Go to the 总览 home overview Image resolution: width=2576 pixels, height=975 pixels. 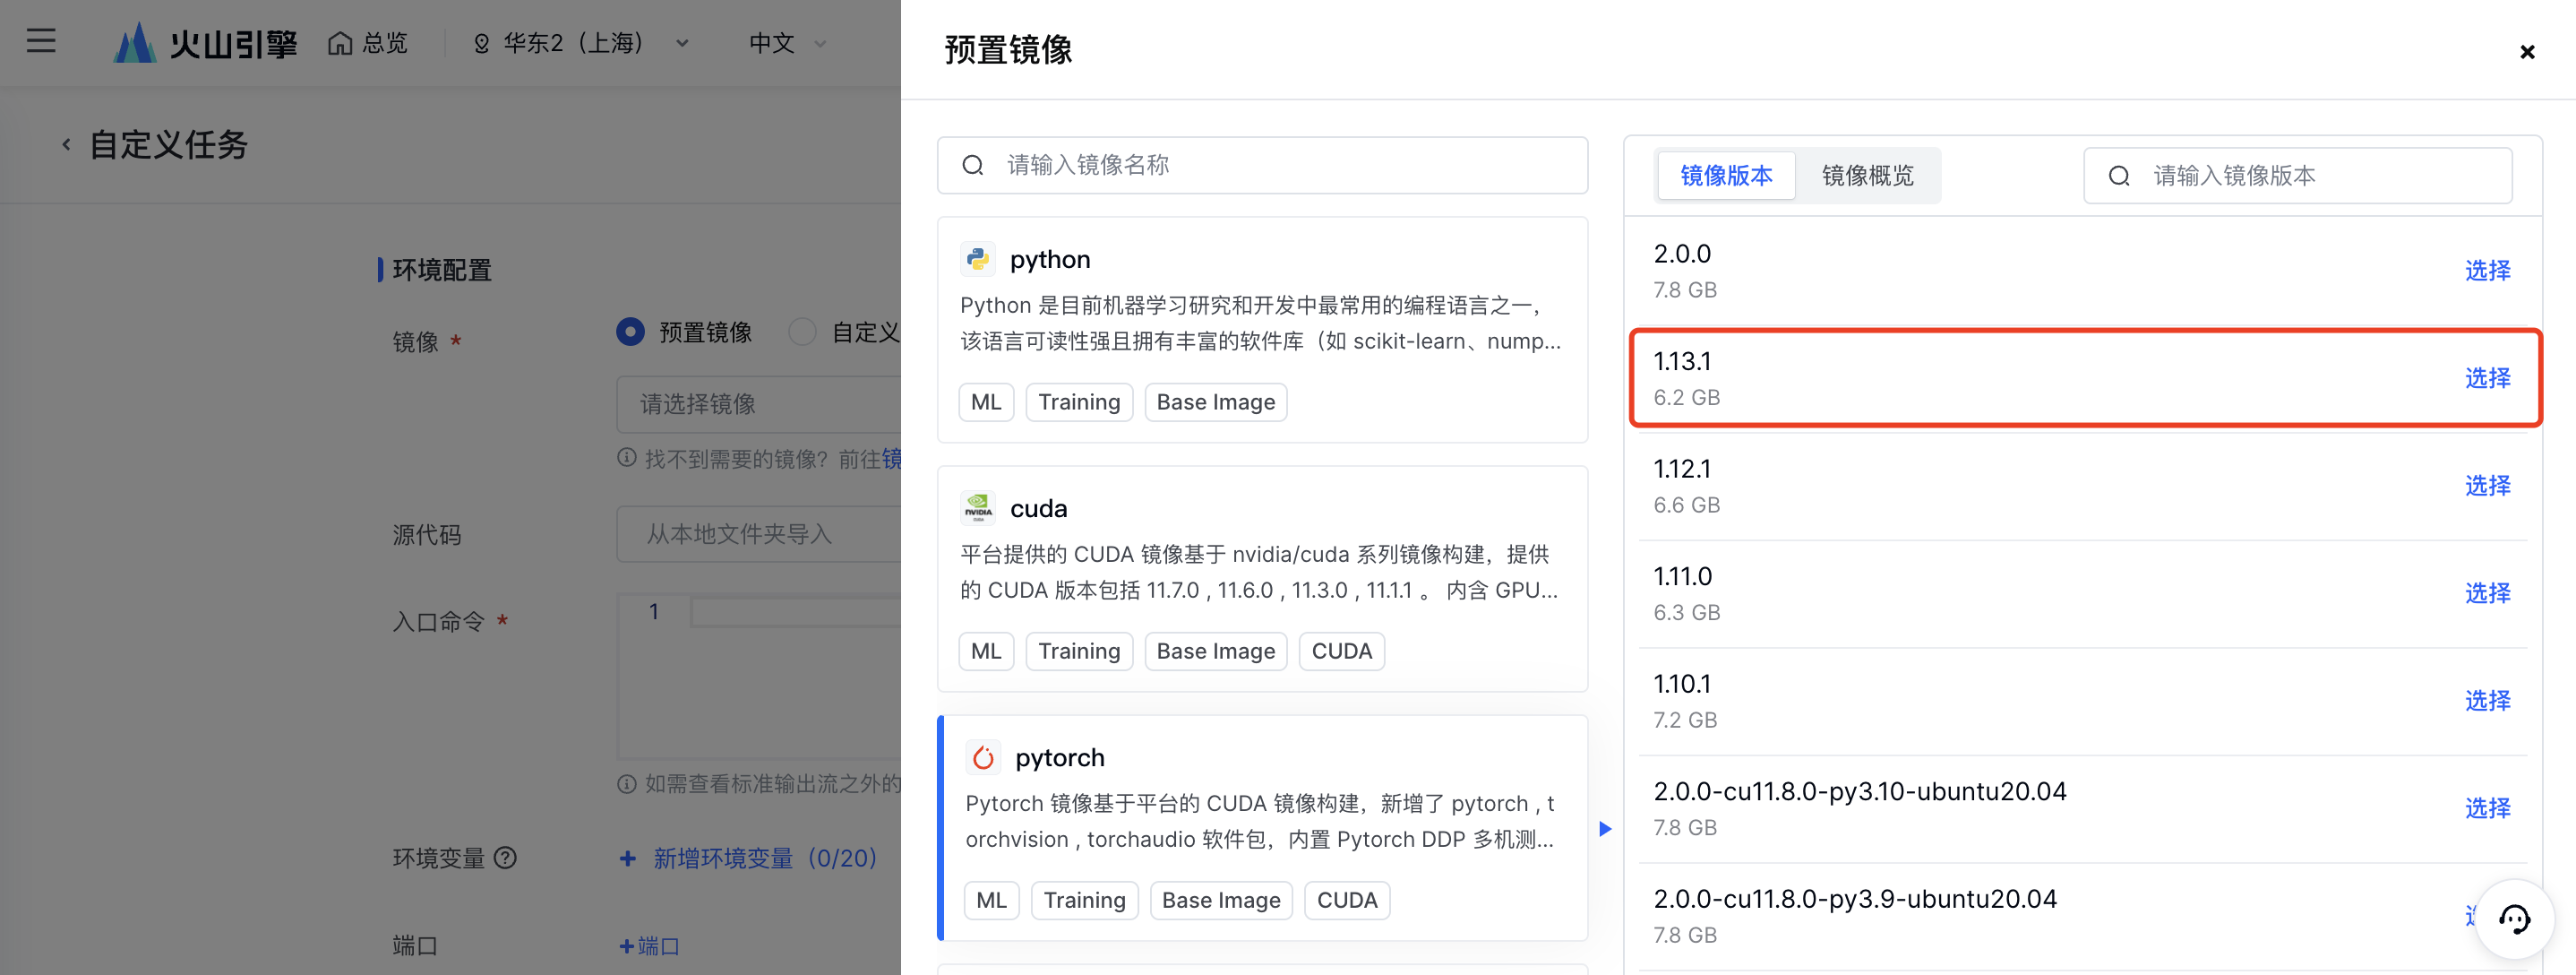tap(368, 43)
